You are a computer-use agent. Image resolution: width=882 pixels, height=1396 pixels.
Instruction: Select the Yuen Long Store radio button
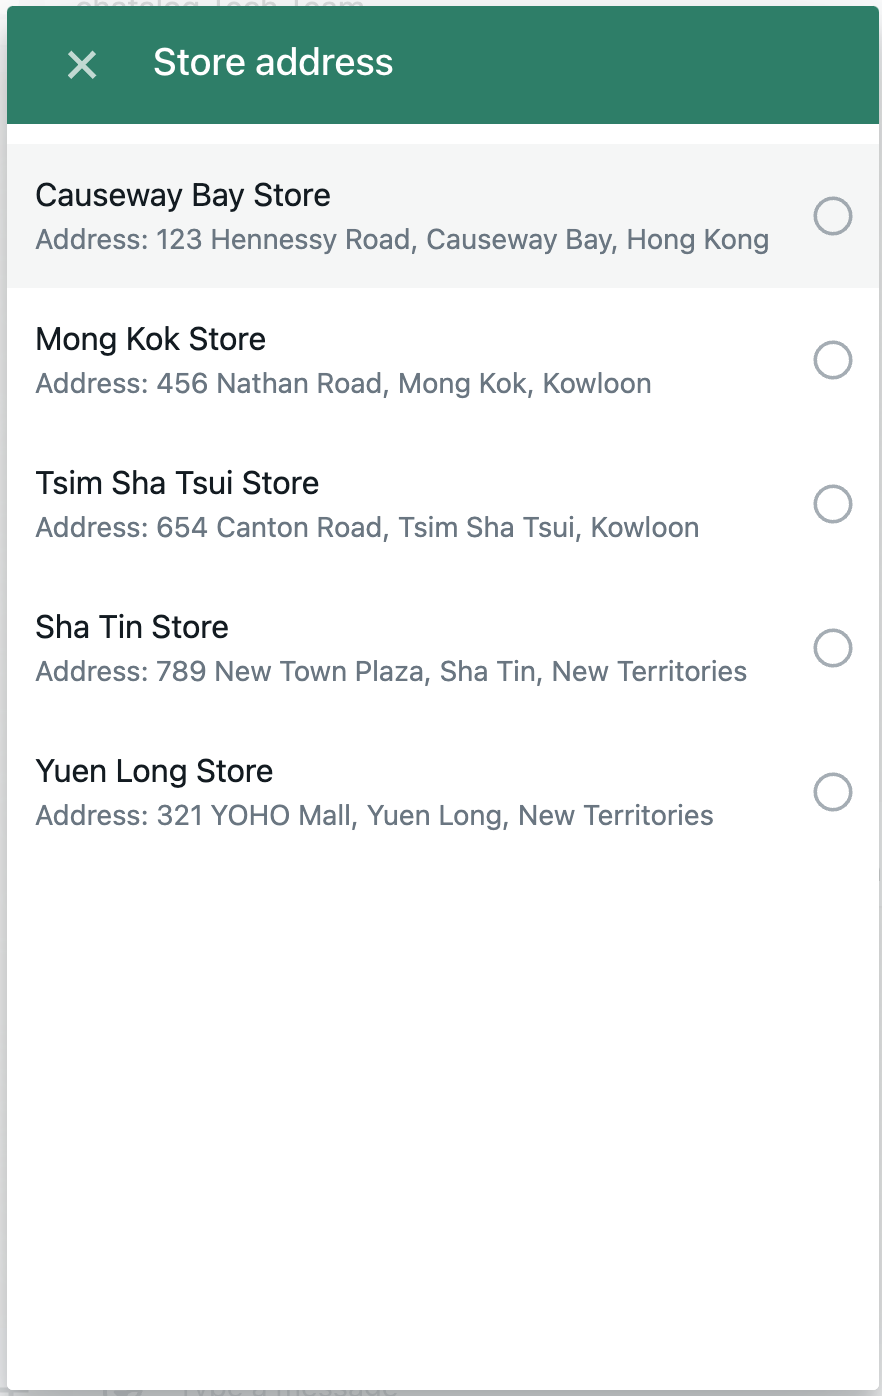(x=832, y=792)
